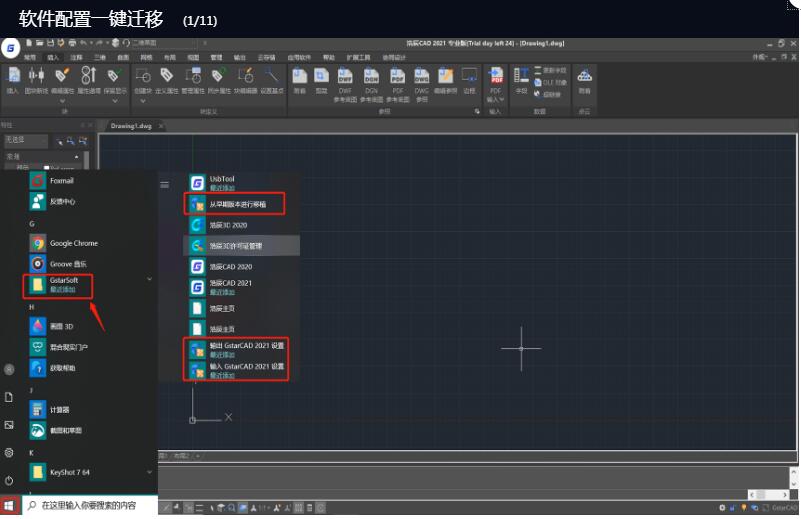Click the 边框 frame ribbon icon
The image size is (801, 519).
[469, 81]
